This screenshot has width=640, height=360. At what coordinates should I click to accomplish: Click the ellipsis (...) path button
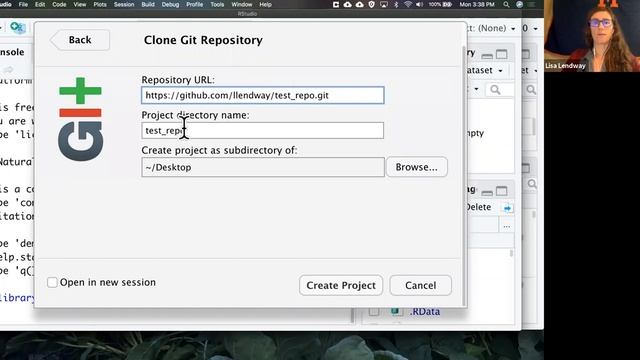point(507,226)
